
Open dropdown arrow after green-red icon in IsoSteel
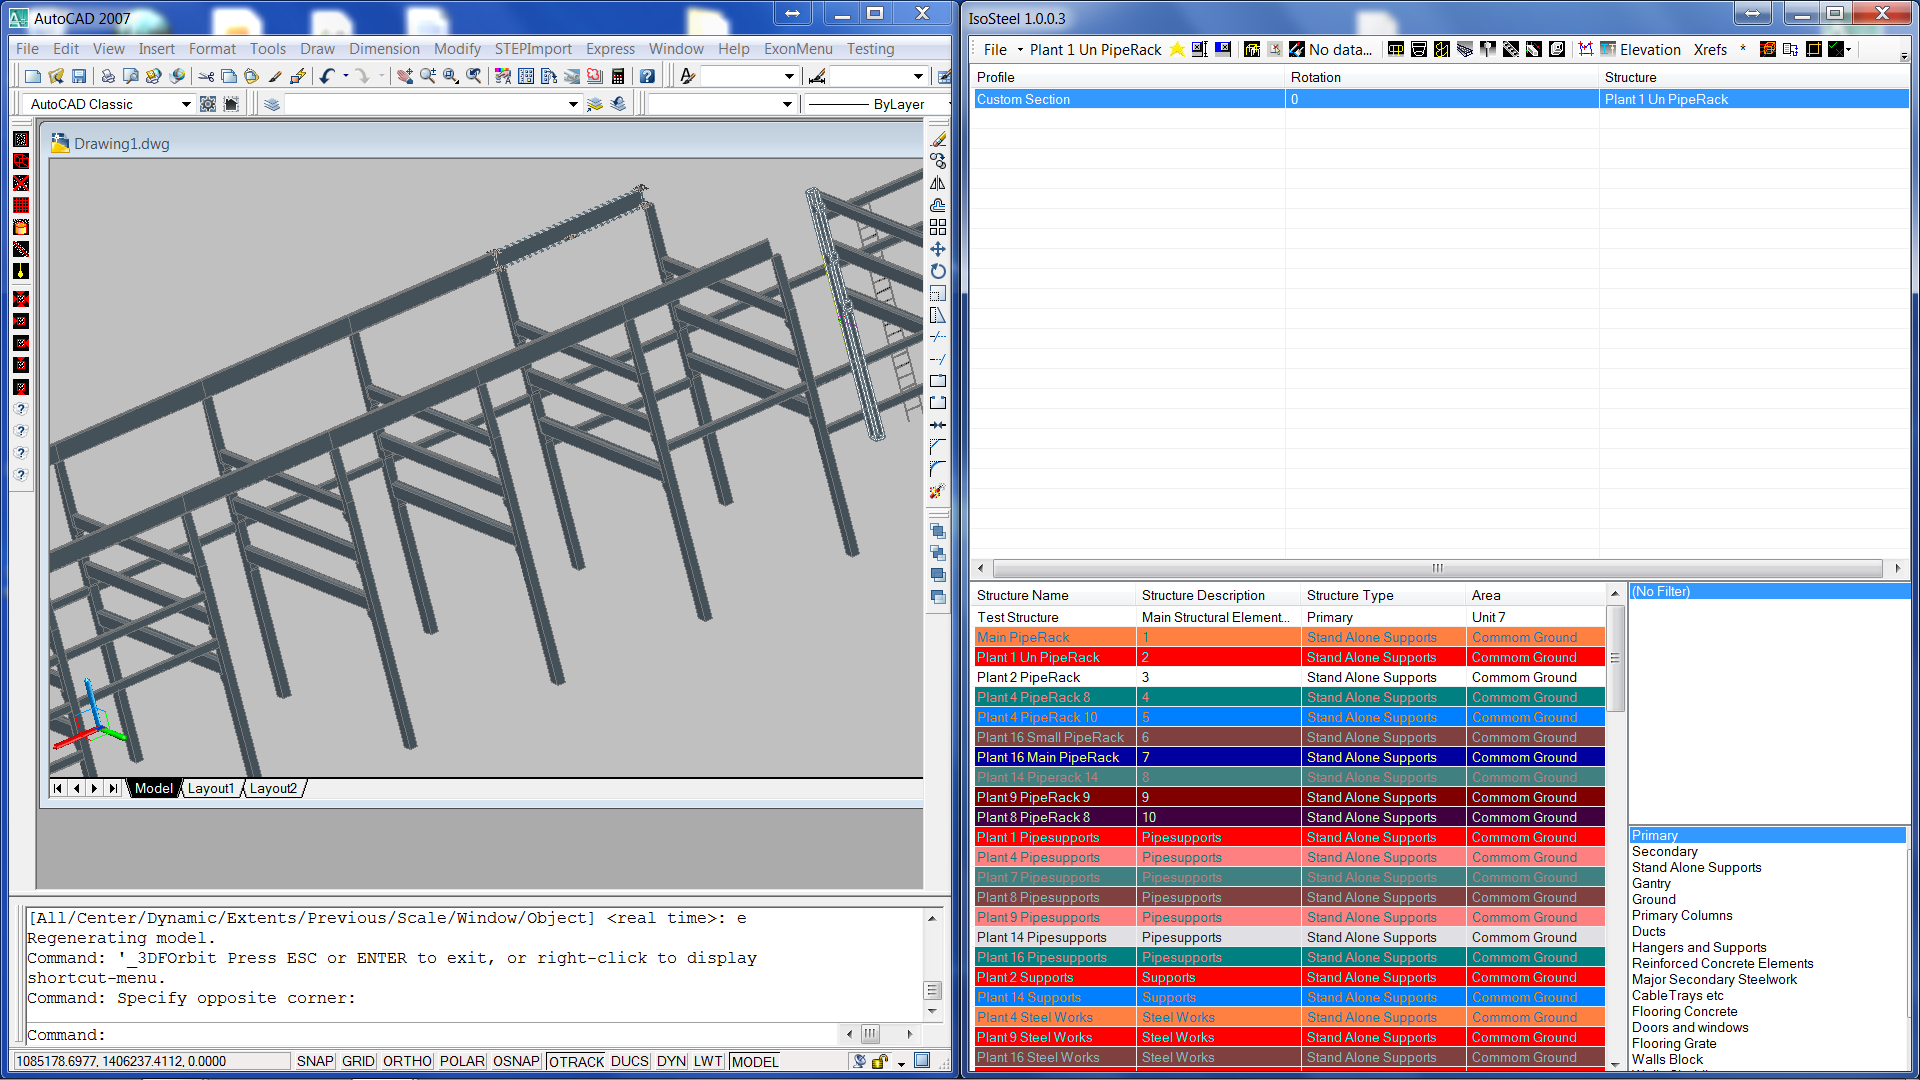pos(1849,49)
